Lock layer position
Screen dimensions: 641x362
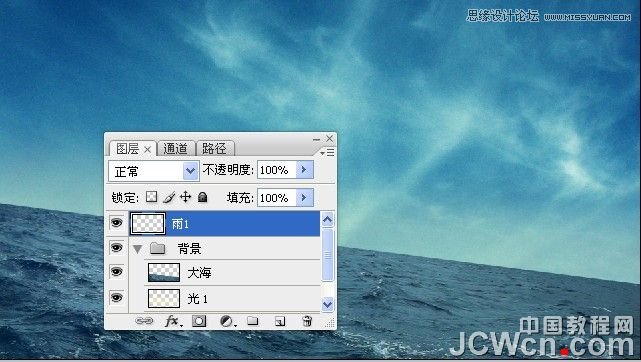(186, 197)
